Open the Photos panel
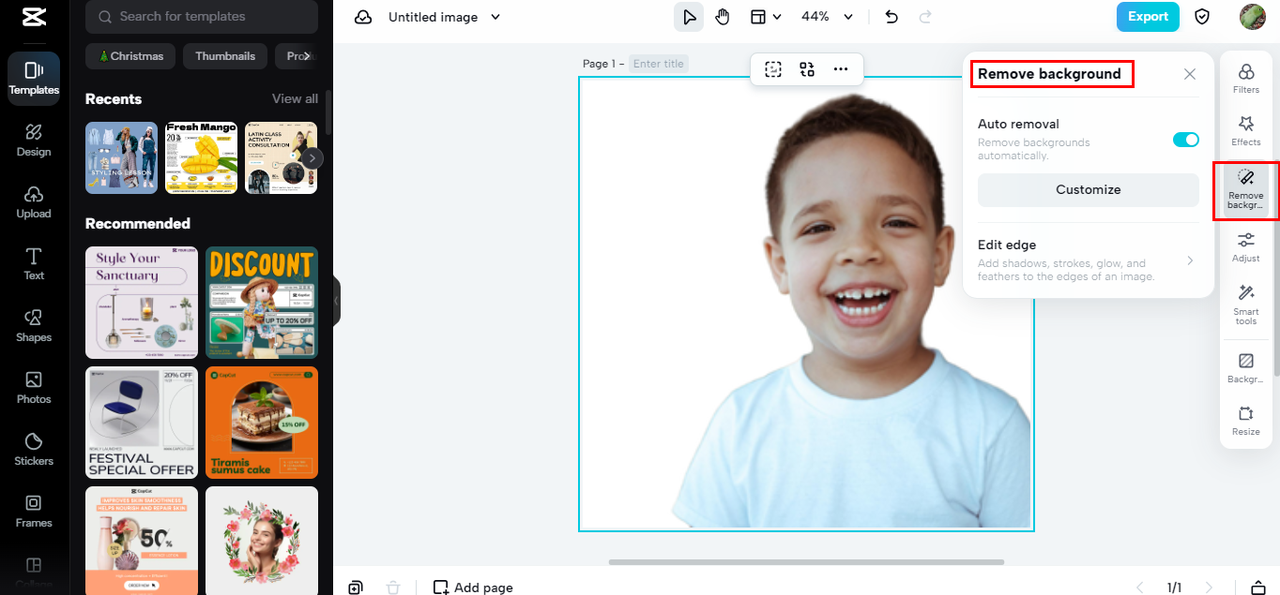Viewport: 1280px width, 595px height. [34, 388]
